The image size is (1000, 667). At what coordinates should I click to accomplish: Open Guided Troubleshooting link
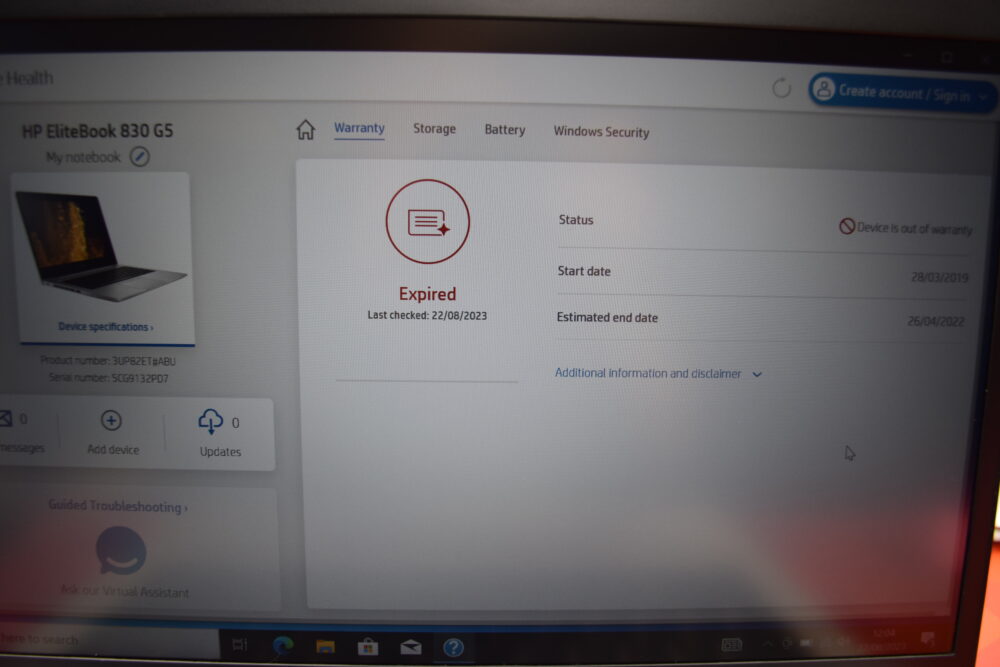tap(118, 506)
